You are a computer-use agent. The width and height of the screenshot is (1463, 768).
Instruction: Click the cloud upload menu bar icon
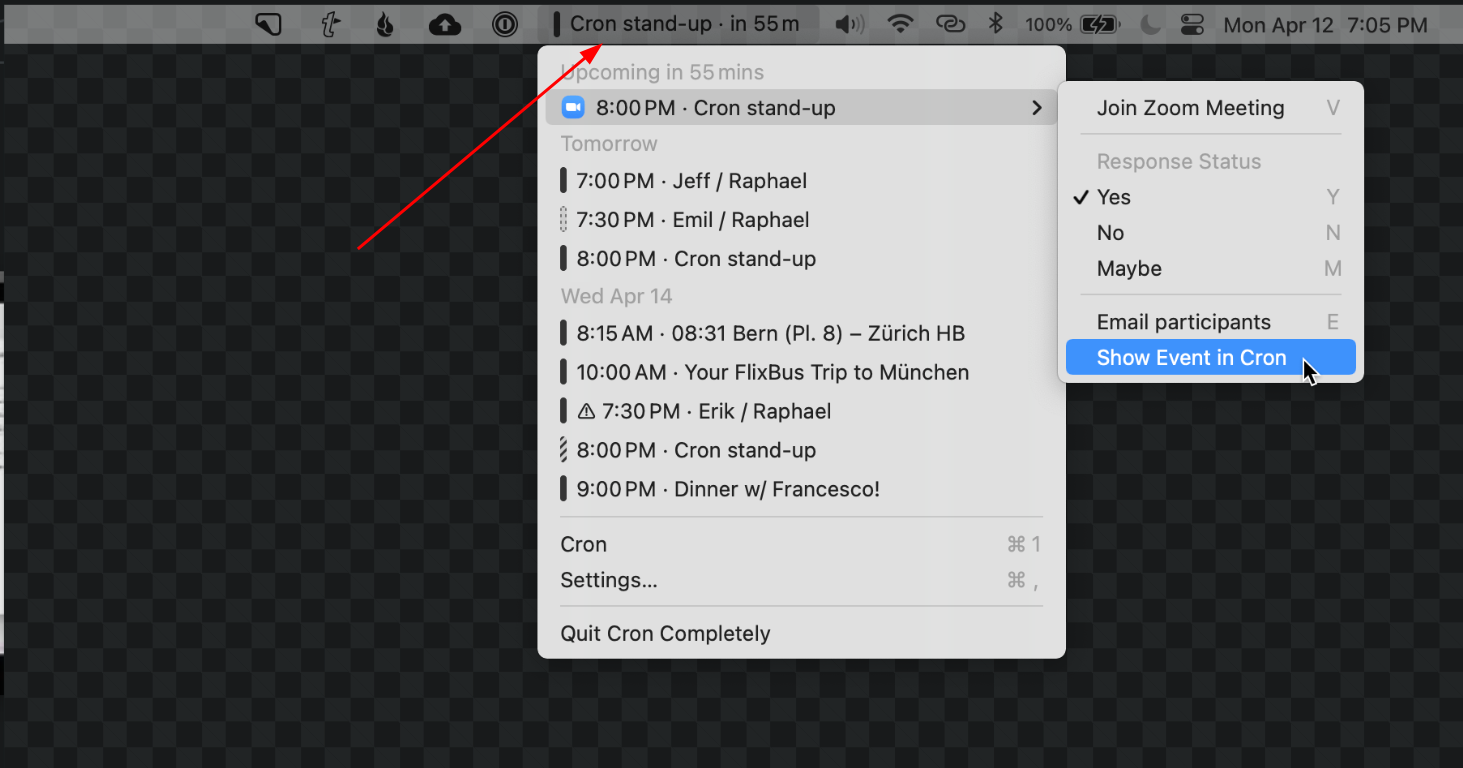(444, 24)
